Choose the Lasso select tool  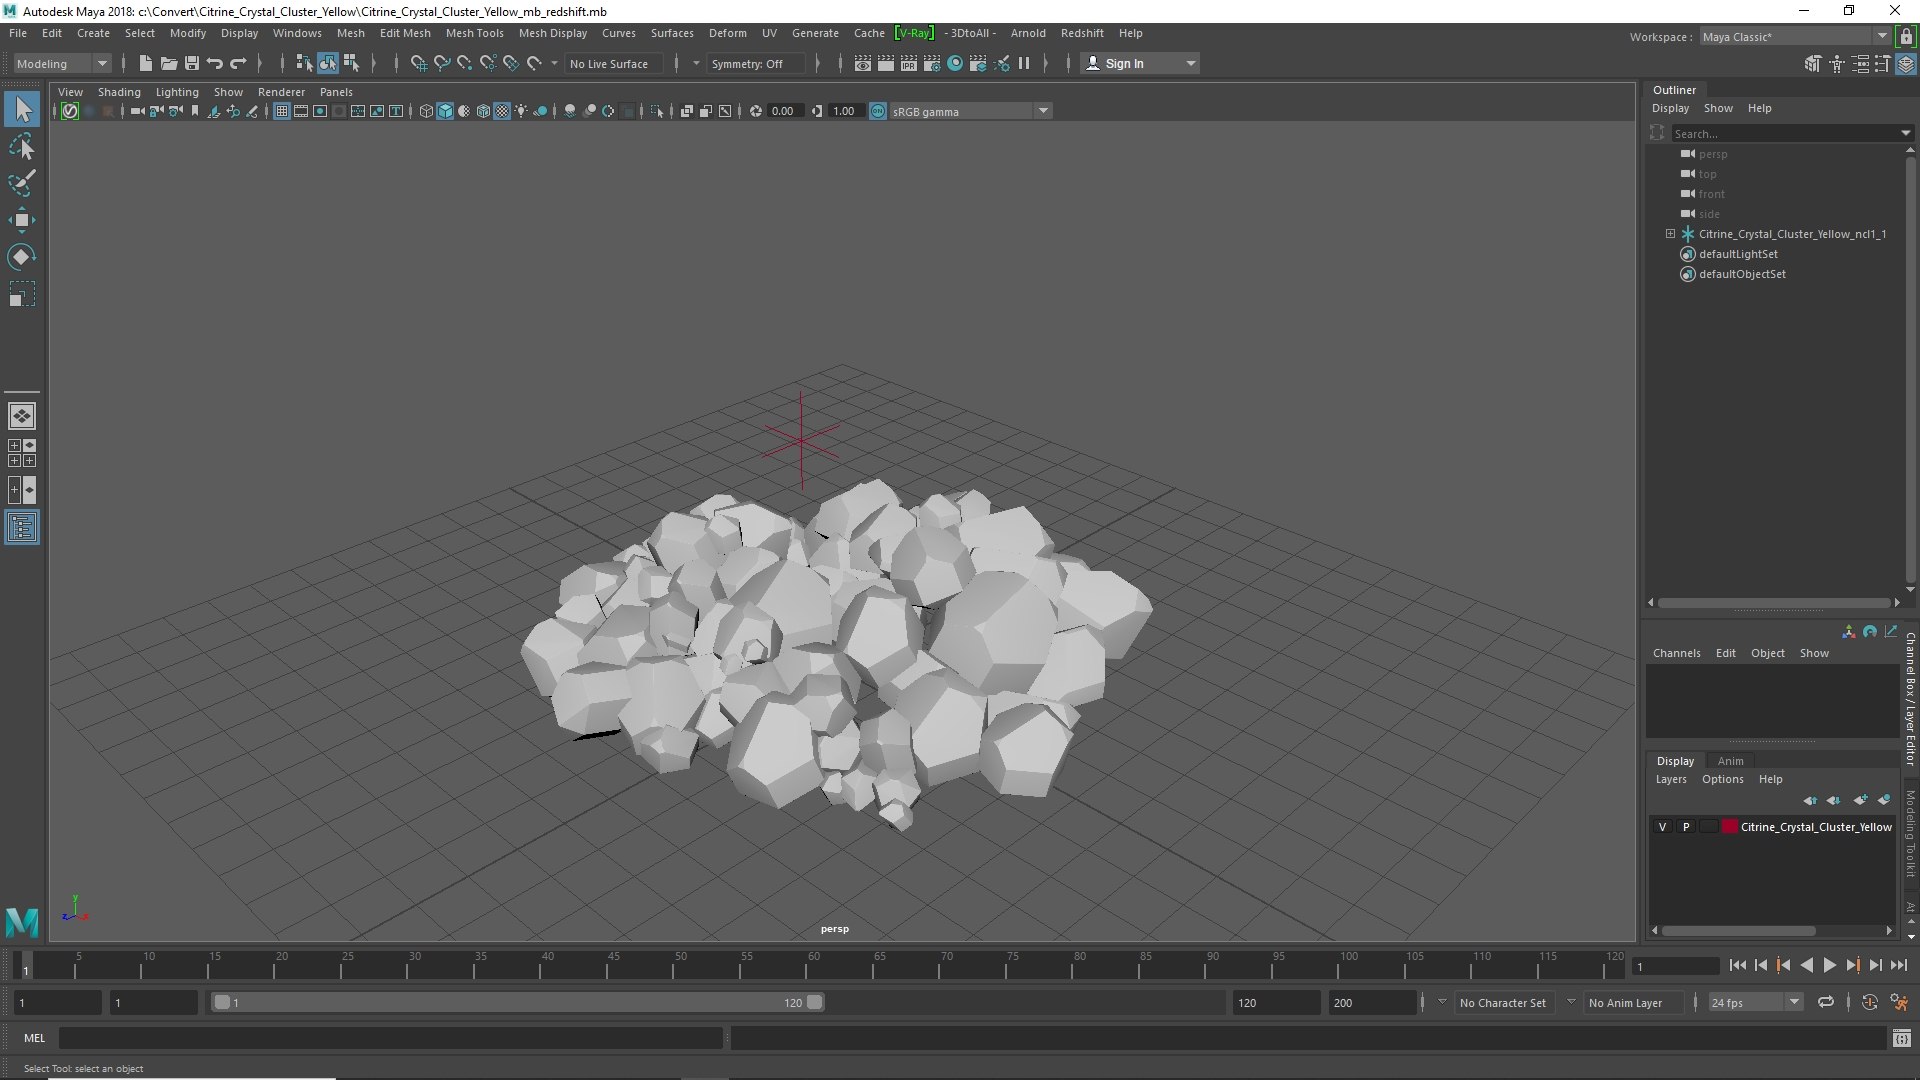tap(21, 147)
